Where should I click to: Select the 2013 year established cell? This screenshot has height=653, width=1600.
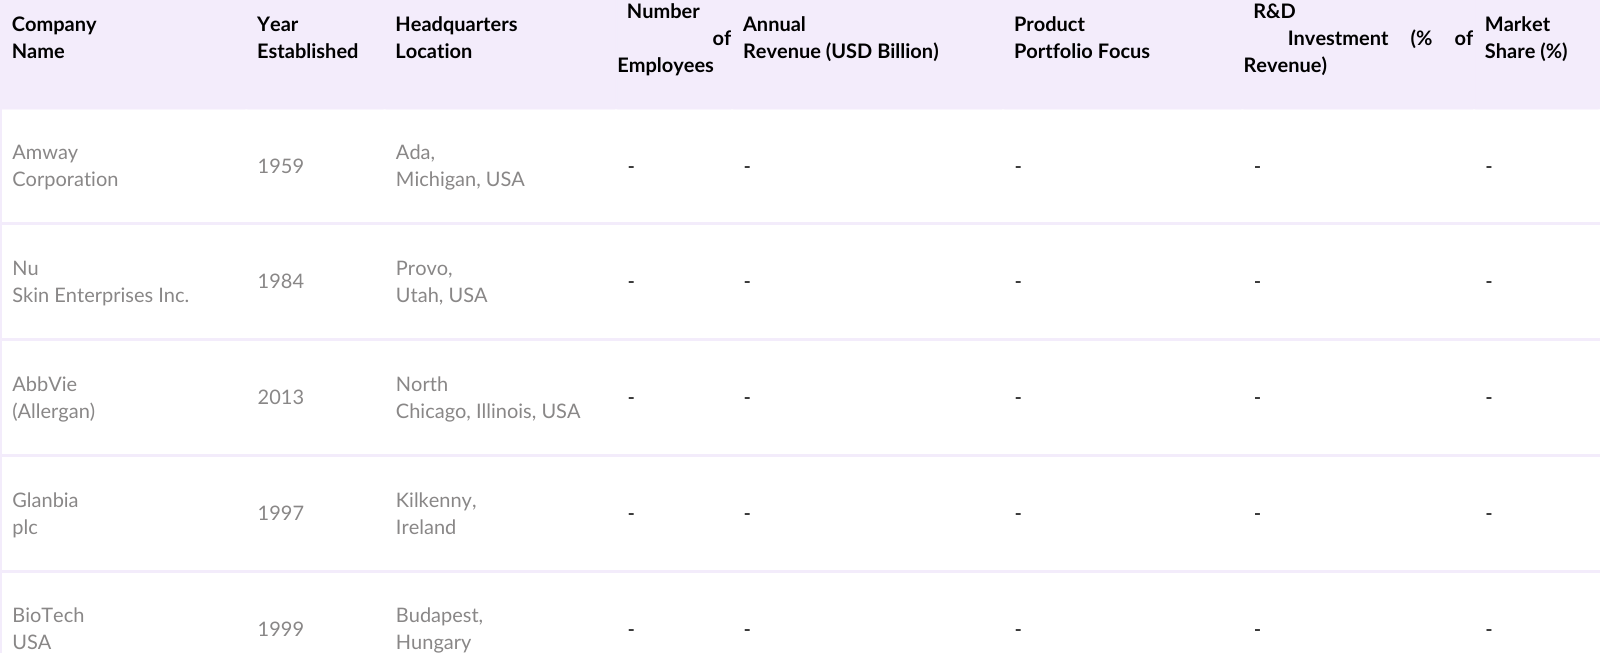pos(280,398)
